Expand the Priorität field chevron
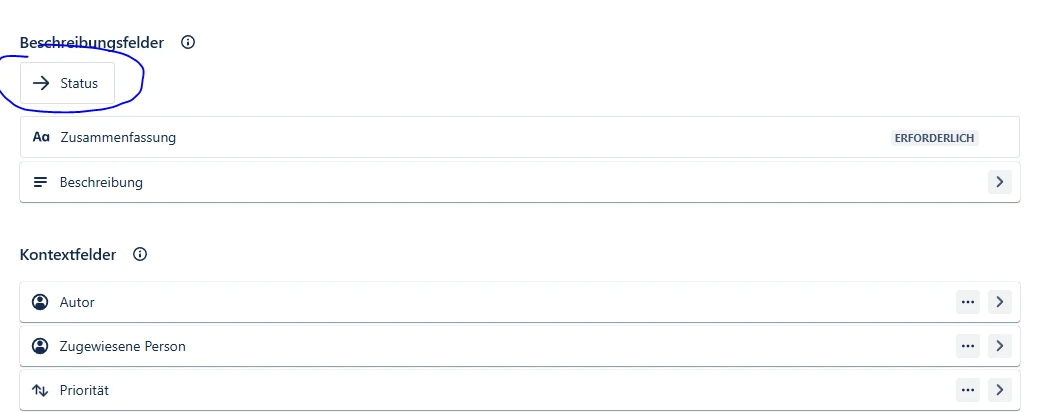The width and height of the screenshot is (1037, 412). click(1000, 390)
